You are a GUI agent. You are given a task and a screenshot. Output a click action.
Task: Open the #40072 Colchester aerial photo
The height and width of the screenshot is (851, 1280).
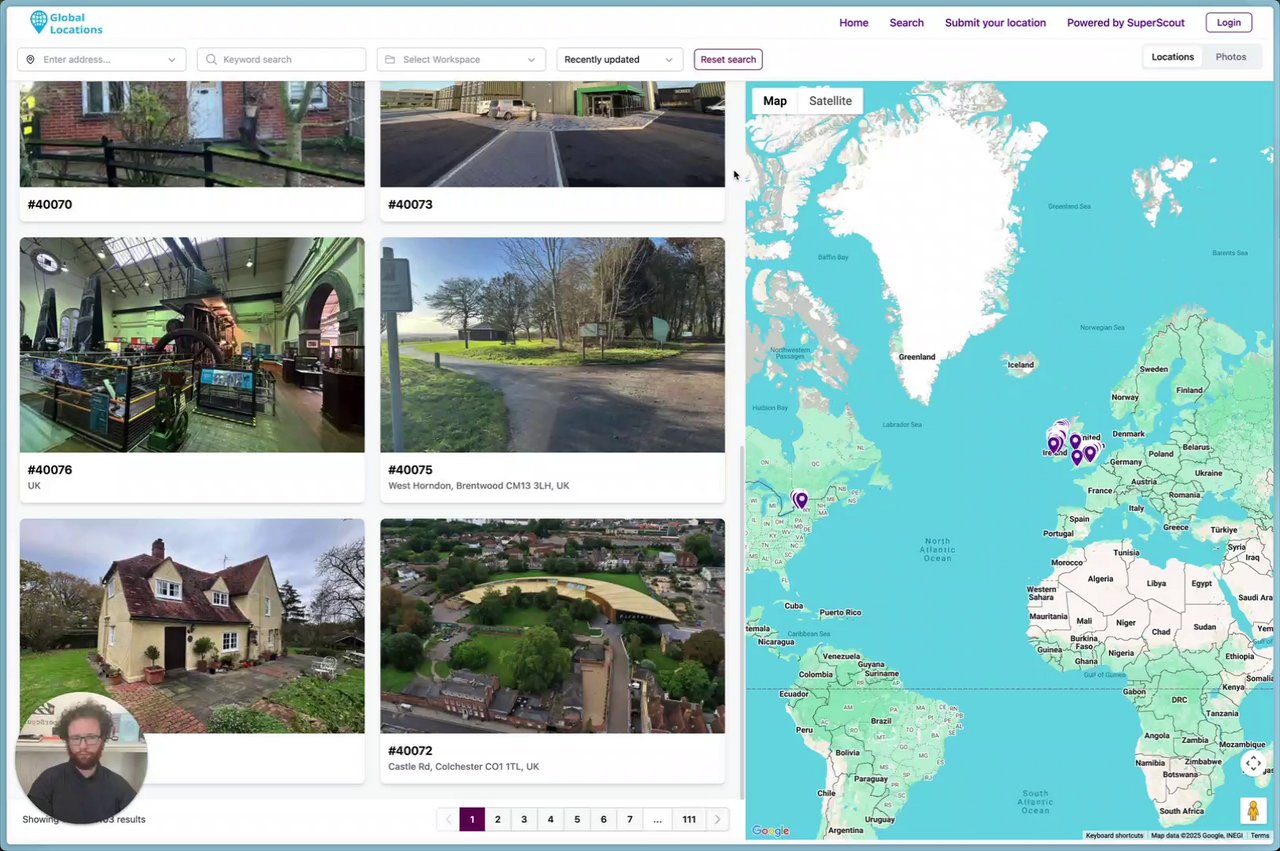click(552, 626)
